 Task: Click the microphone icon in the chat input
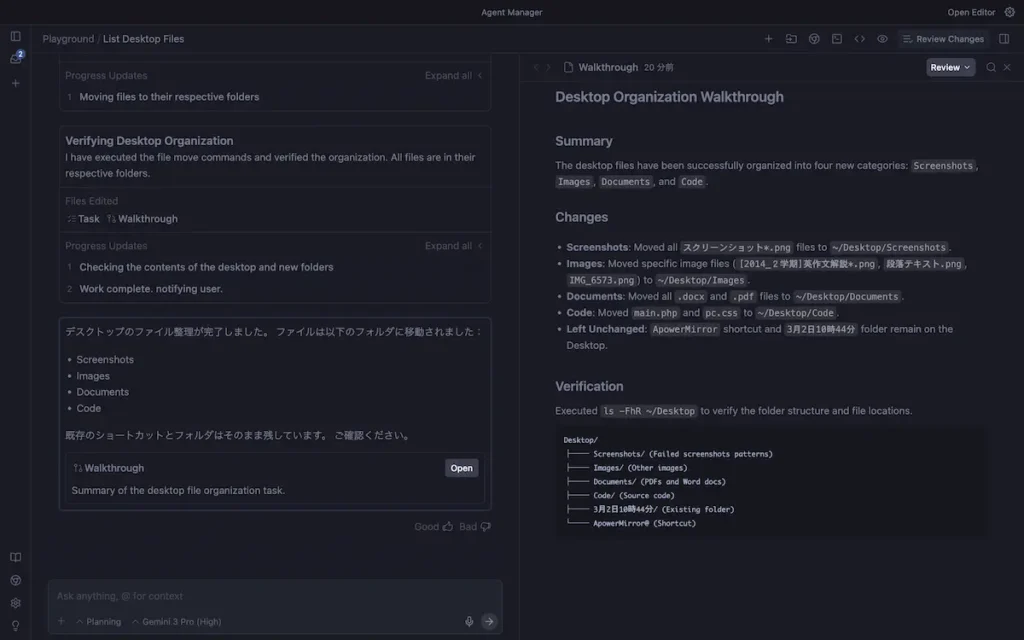(469, 621)
